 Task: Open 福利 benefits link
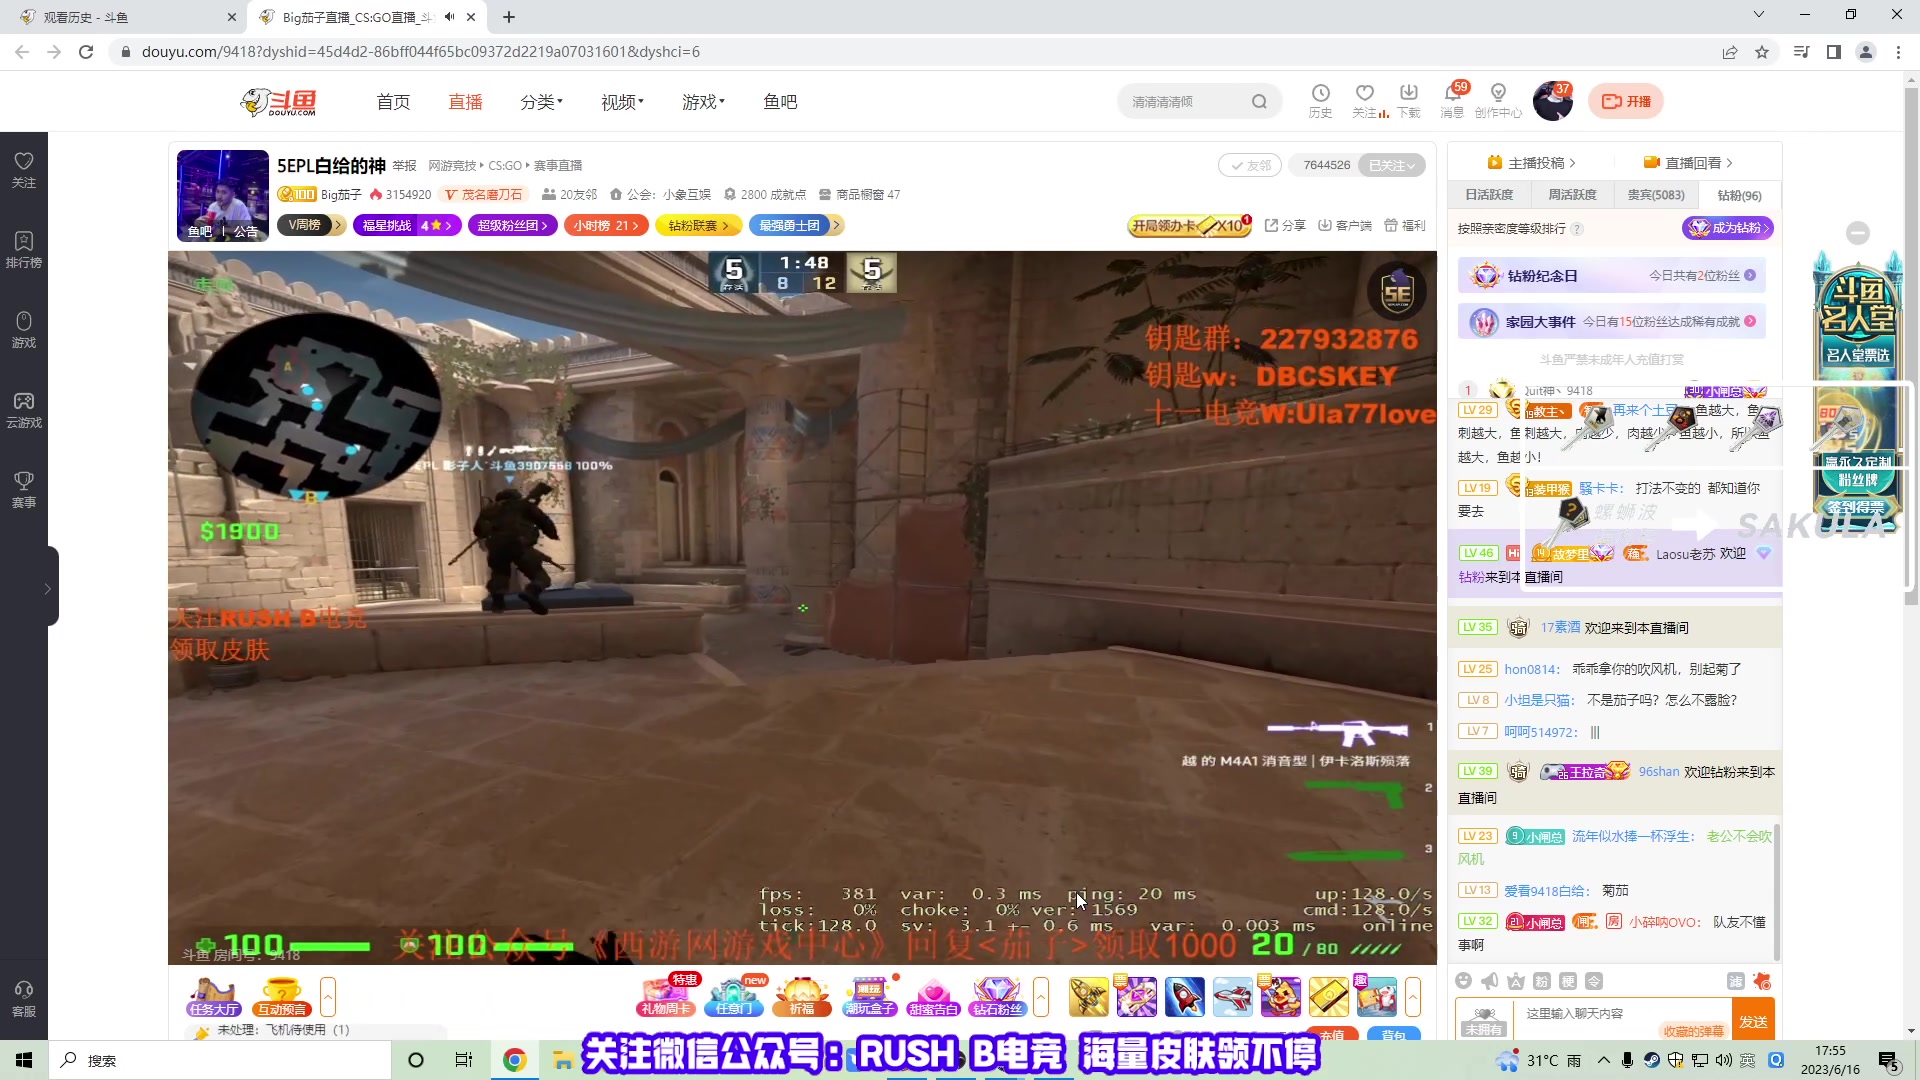pyautogui.click(x=1404, y=226)
